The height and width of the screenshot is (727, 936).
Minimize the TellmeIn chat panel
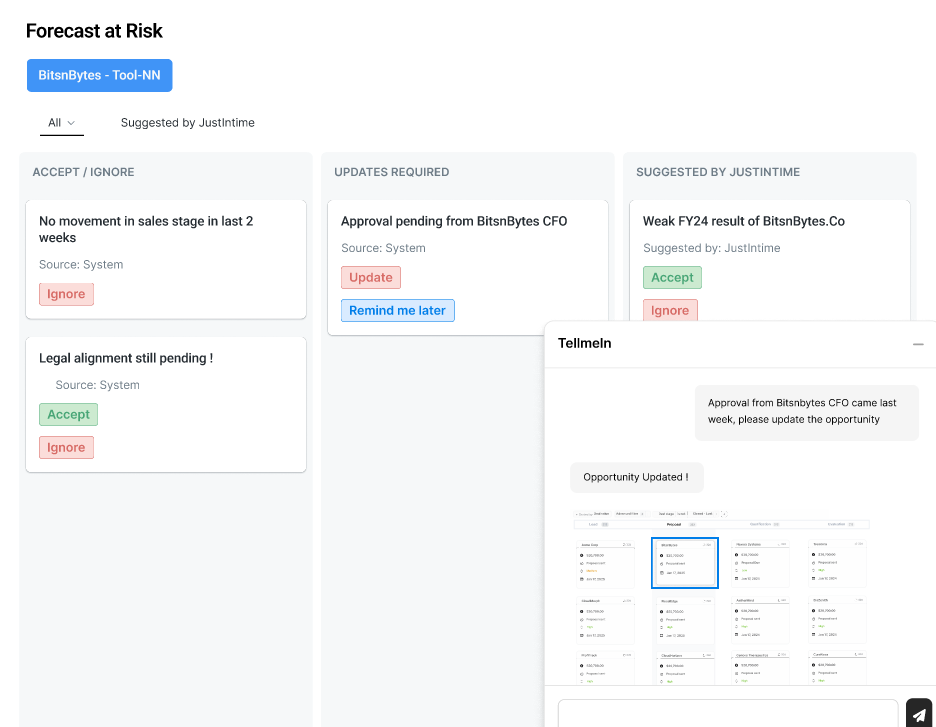click(x=918, y=344)
